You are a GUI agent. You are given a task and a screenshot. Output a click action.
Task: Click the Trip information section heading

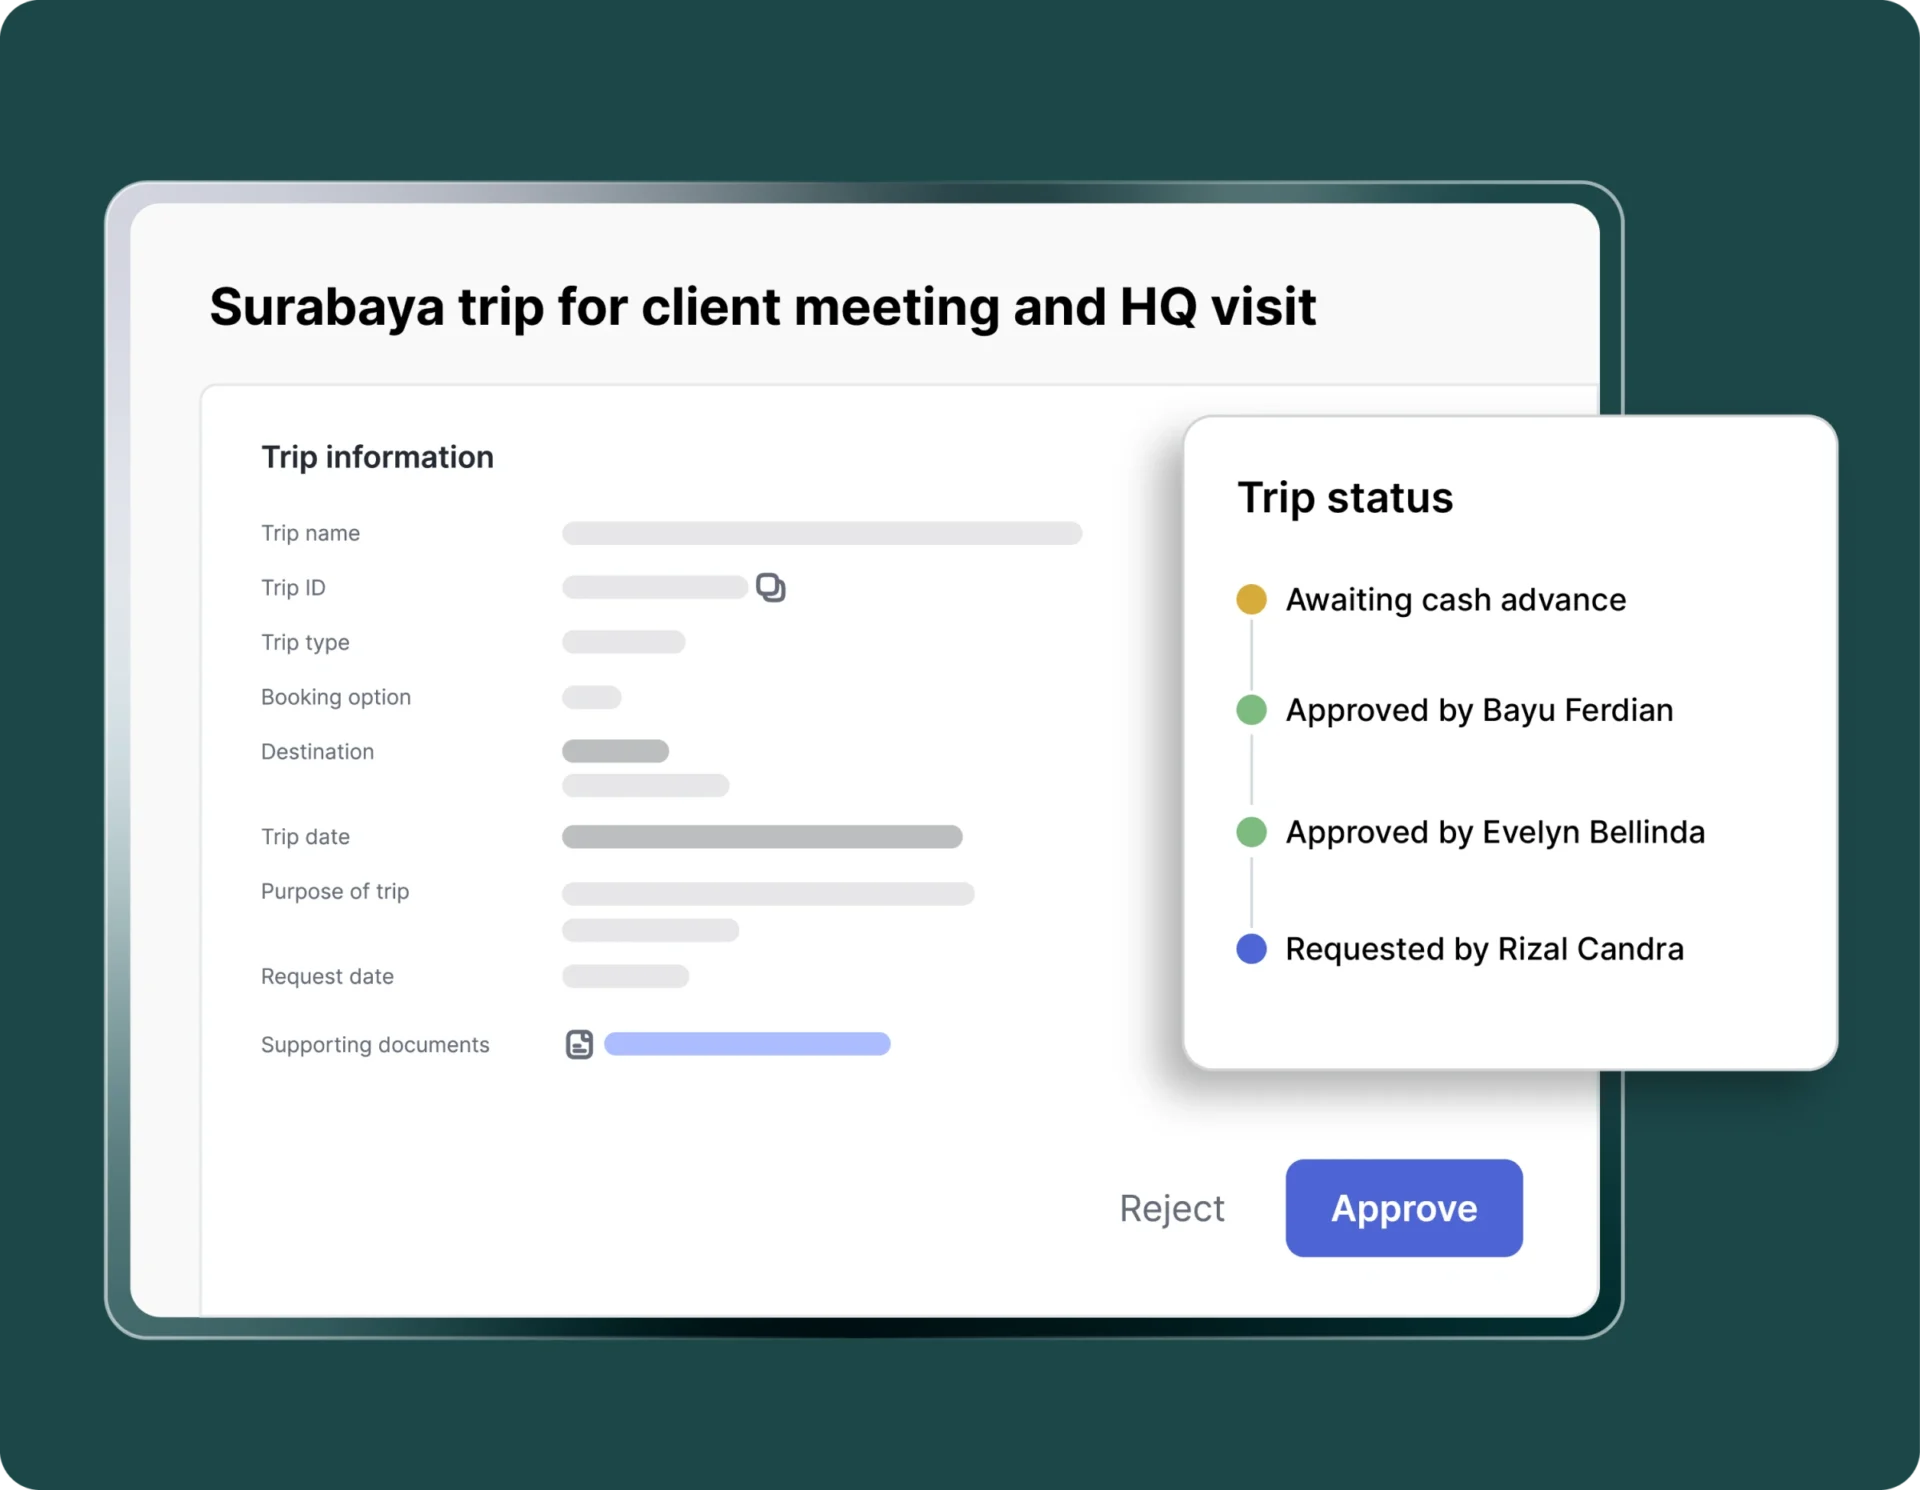tap(377, 457)
